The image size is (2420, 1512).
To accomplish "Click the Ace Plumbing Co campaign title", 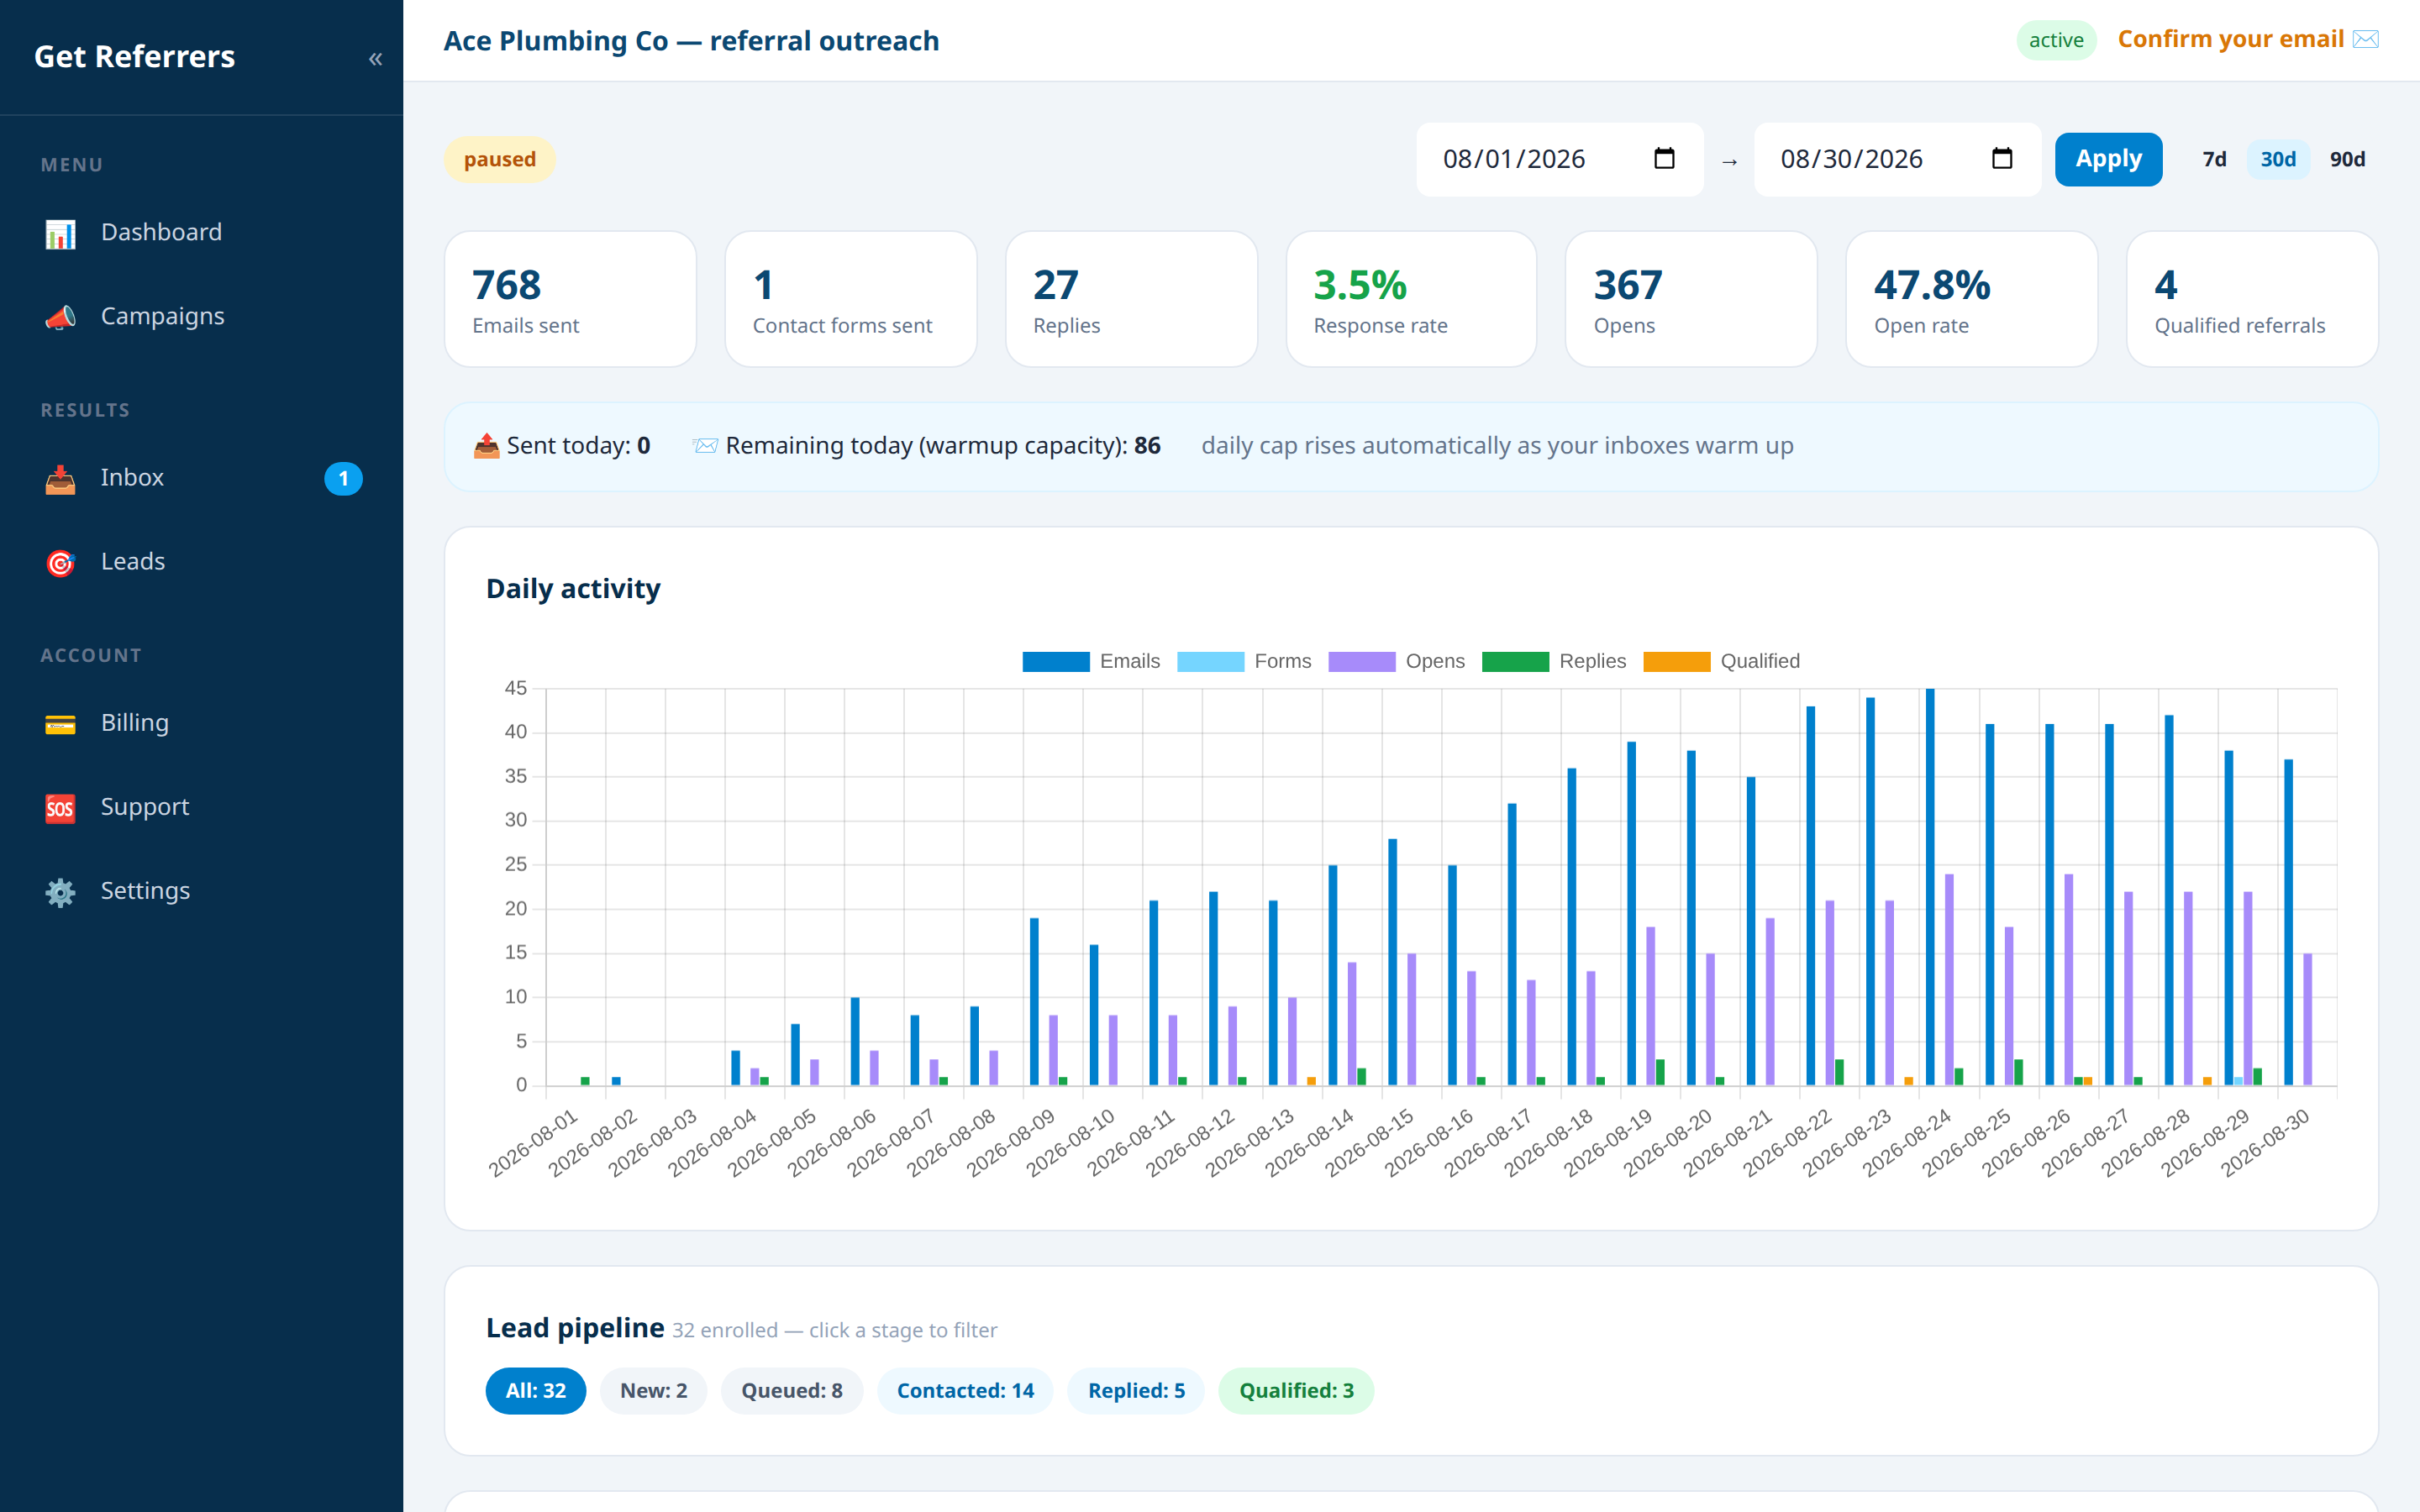I will point(691,41).
